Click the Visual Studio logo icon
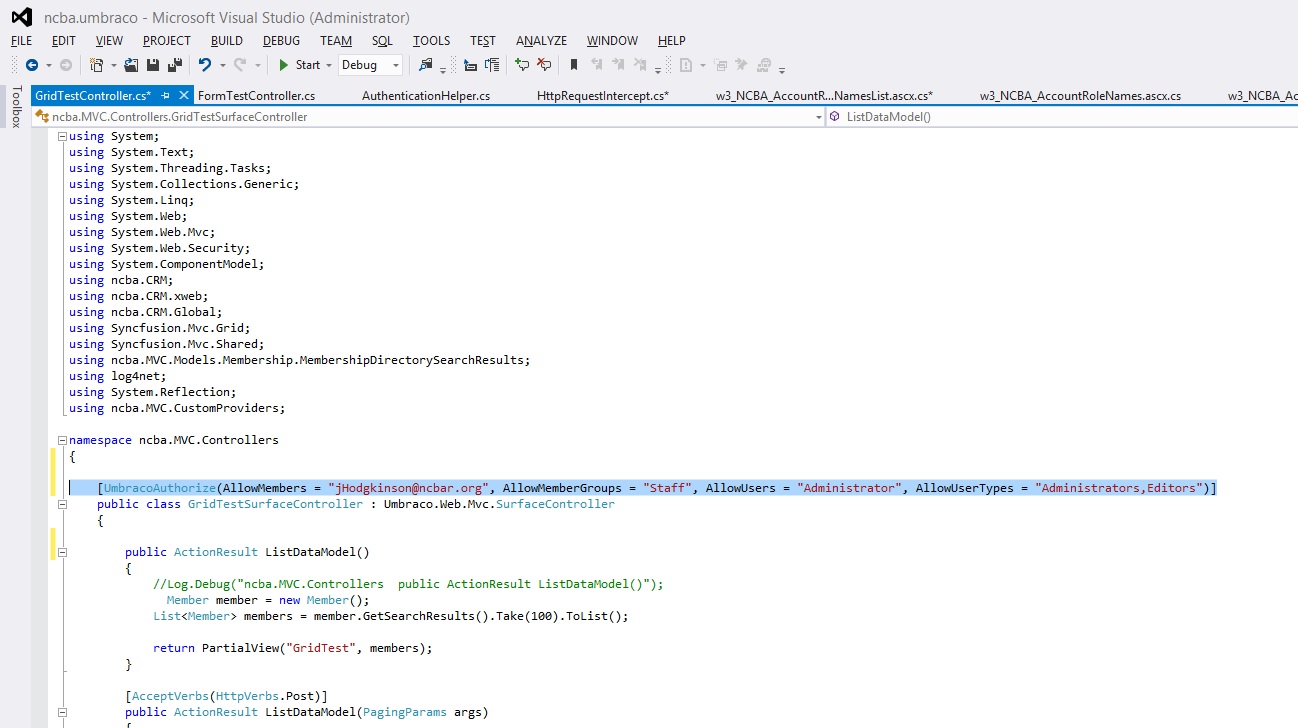Viewport: 1298px width, 728px height. click(x=21, y=17)
